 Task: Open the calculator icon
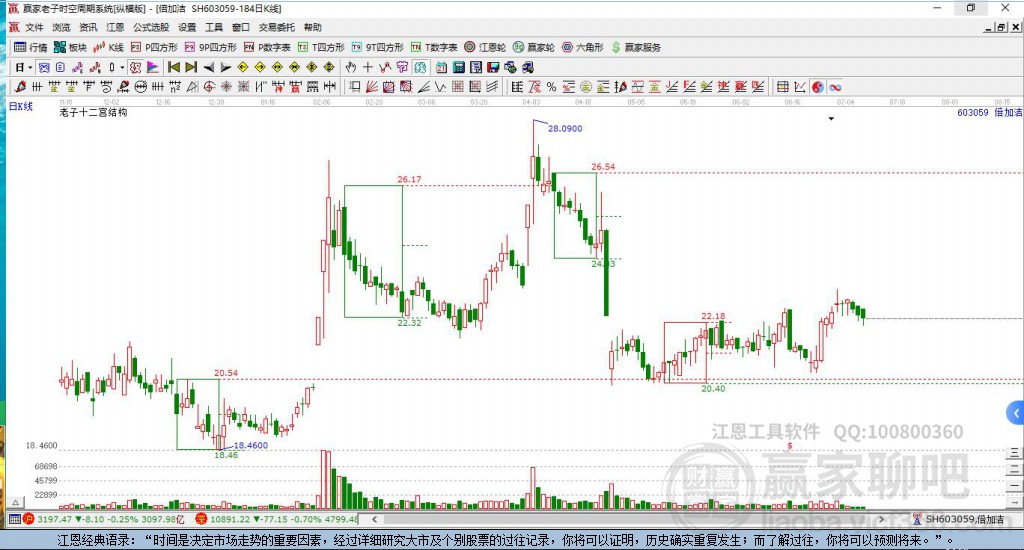point(458,67)
